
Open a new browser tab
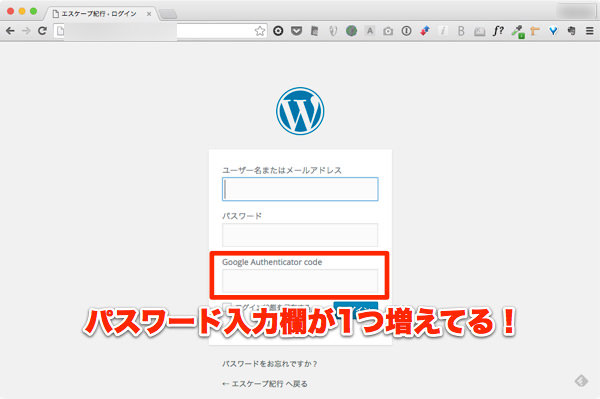point(168,14)
